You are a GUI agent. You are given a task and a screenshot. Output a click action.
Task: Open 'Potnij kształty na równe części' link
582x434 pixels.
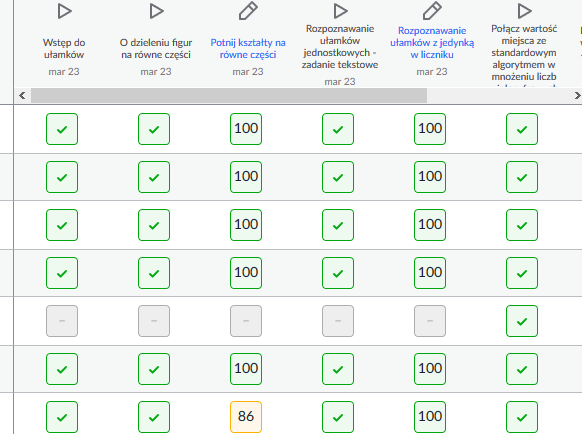248,49
